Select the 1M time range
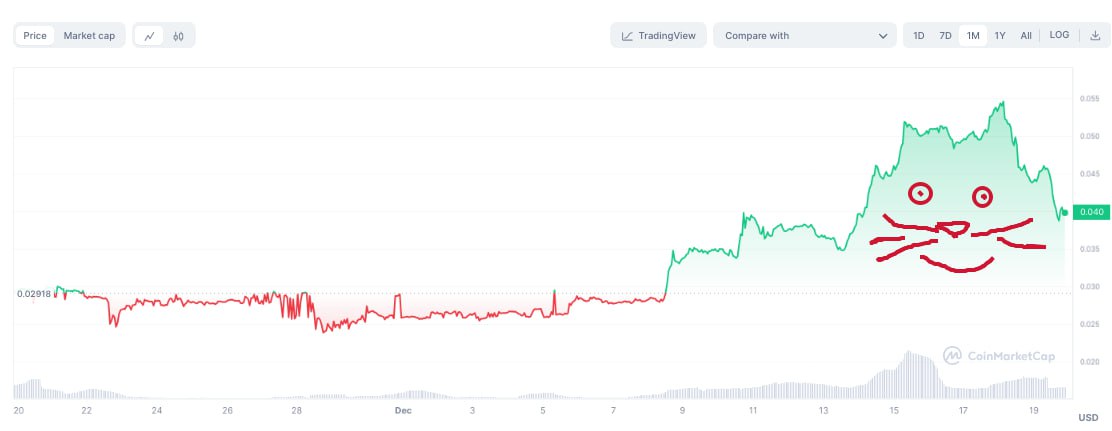 [973, 36]
